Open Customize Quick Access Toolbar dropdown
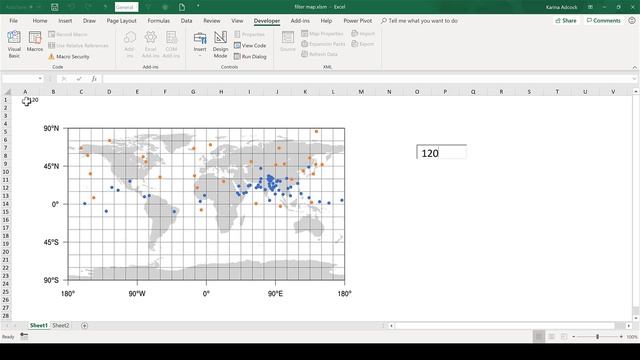 click(198, 7)
